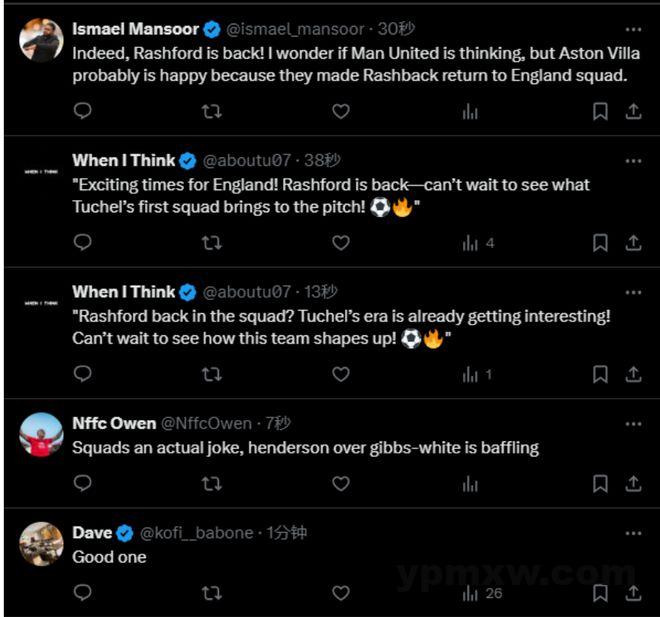Open more options on Ismael Mansoor's tweet

click(633, 29)
